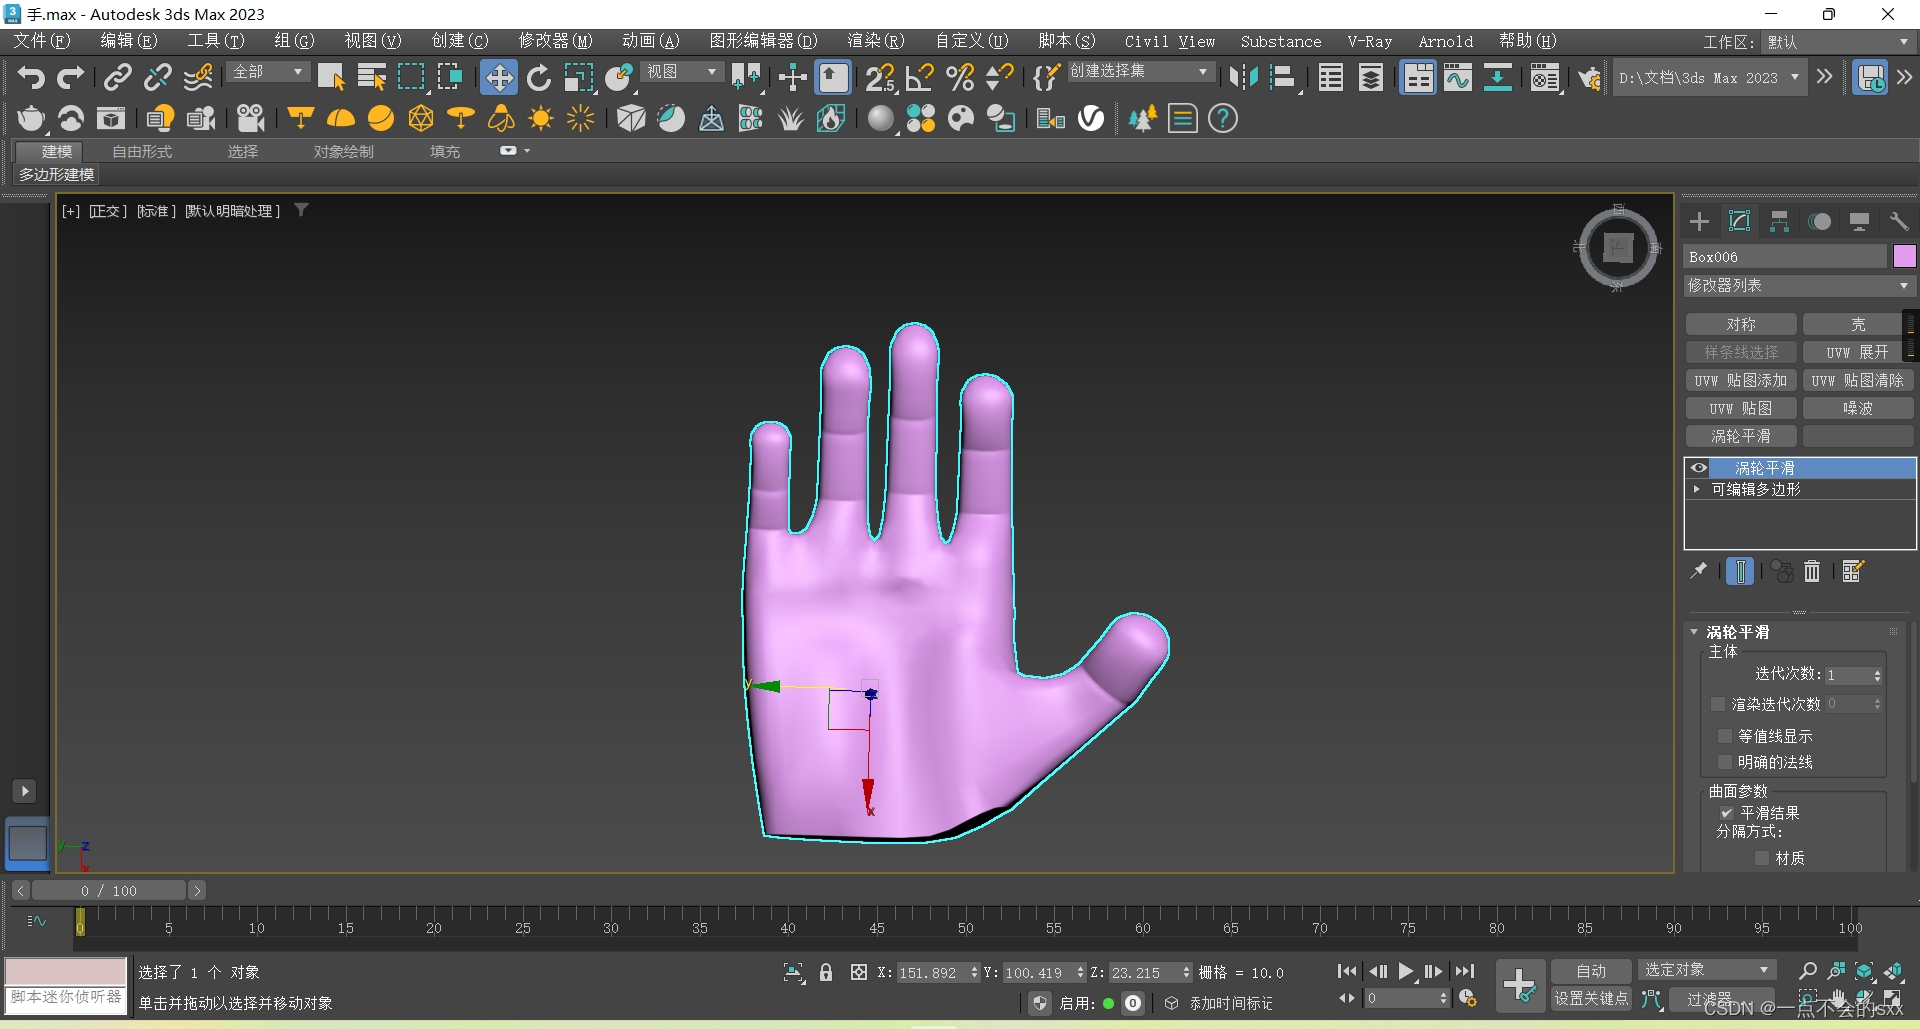Click the Redo arrow icon
This screenshot has height=1029, width=1920.
pyautogui.click(x=70, y=78)
